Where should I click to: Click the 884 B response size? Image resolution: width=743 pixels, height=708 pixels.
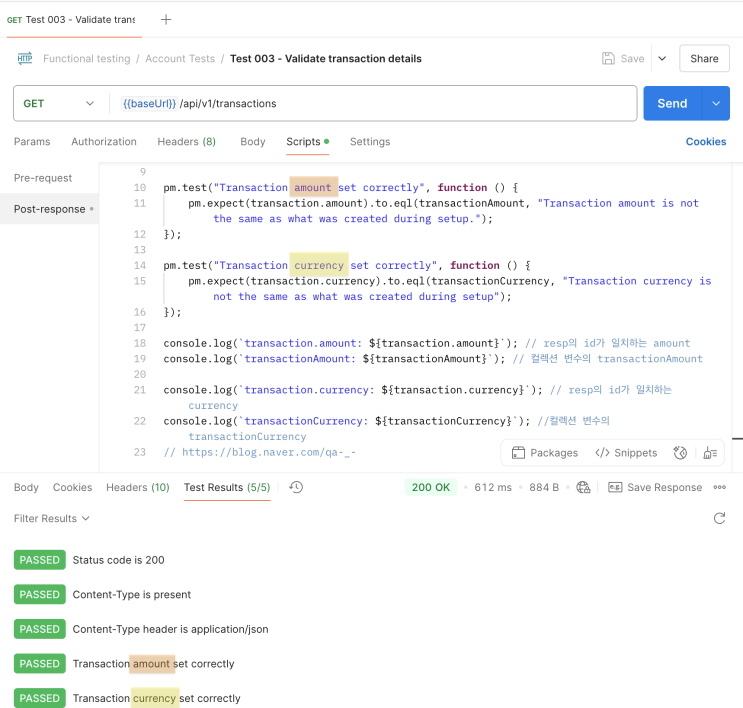544,487
